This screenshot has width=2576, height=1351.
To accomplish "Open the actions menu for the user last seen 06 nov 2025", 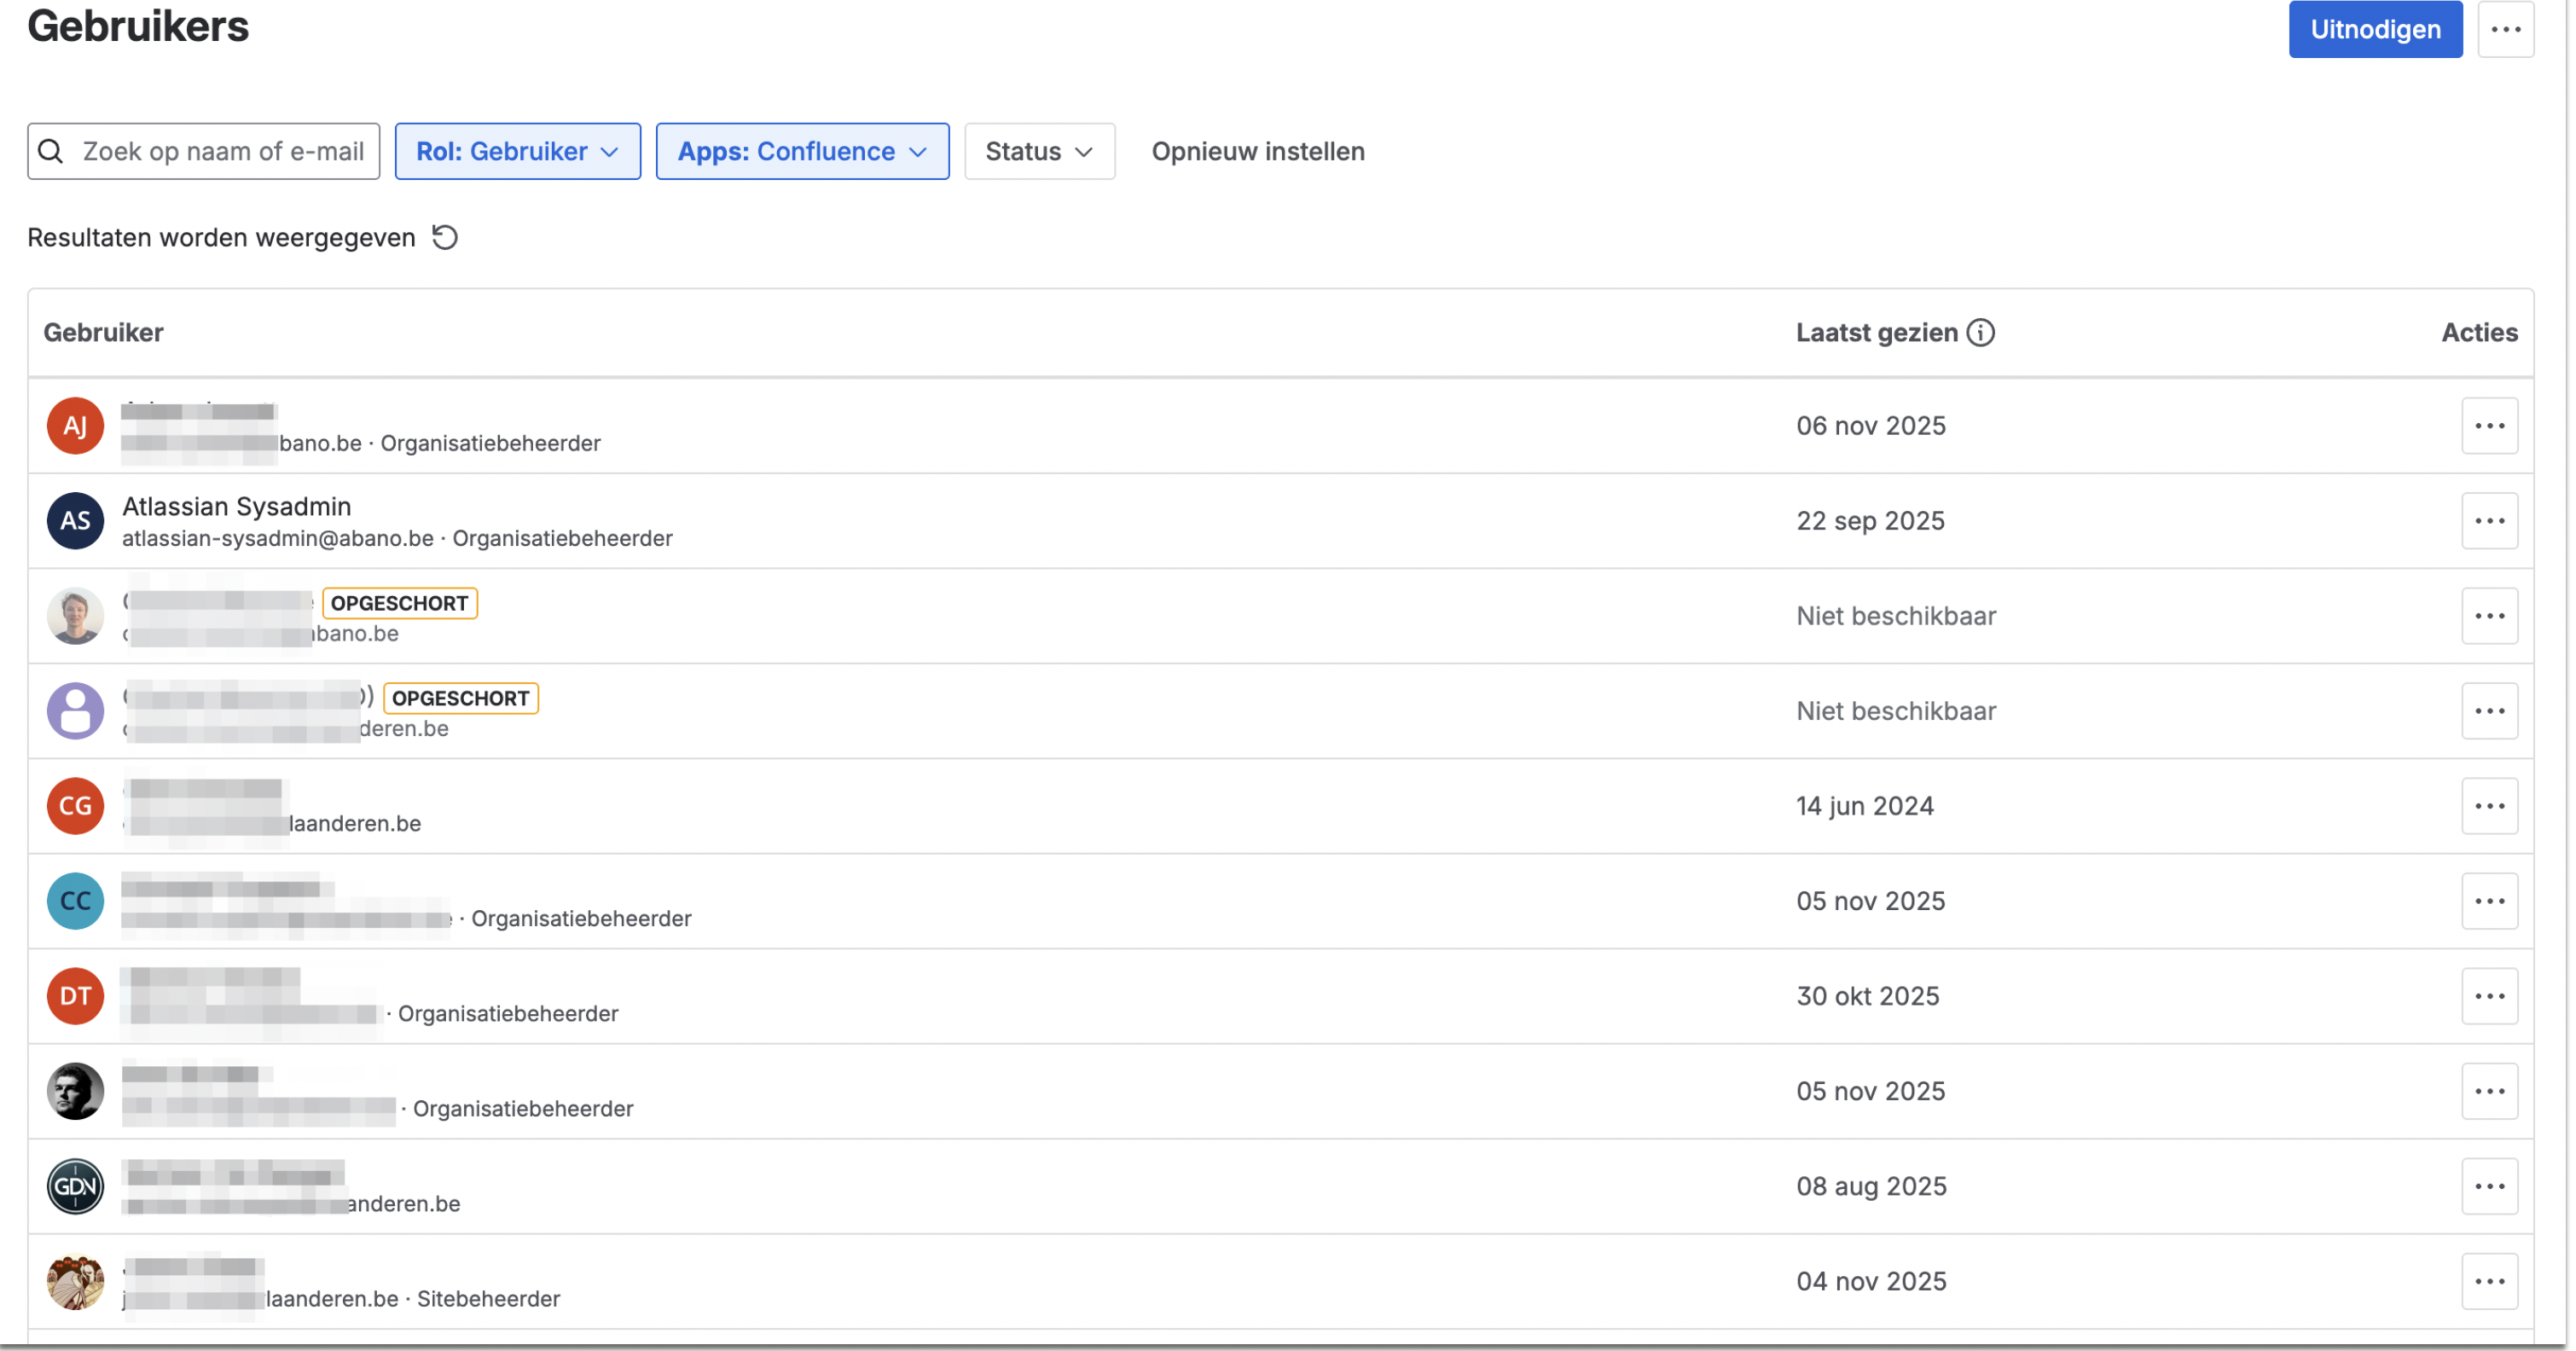I will pos(2489,426).
